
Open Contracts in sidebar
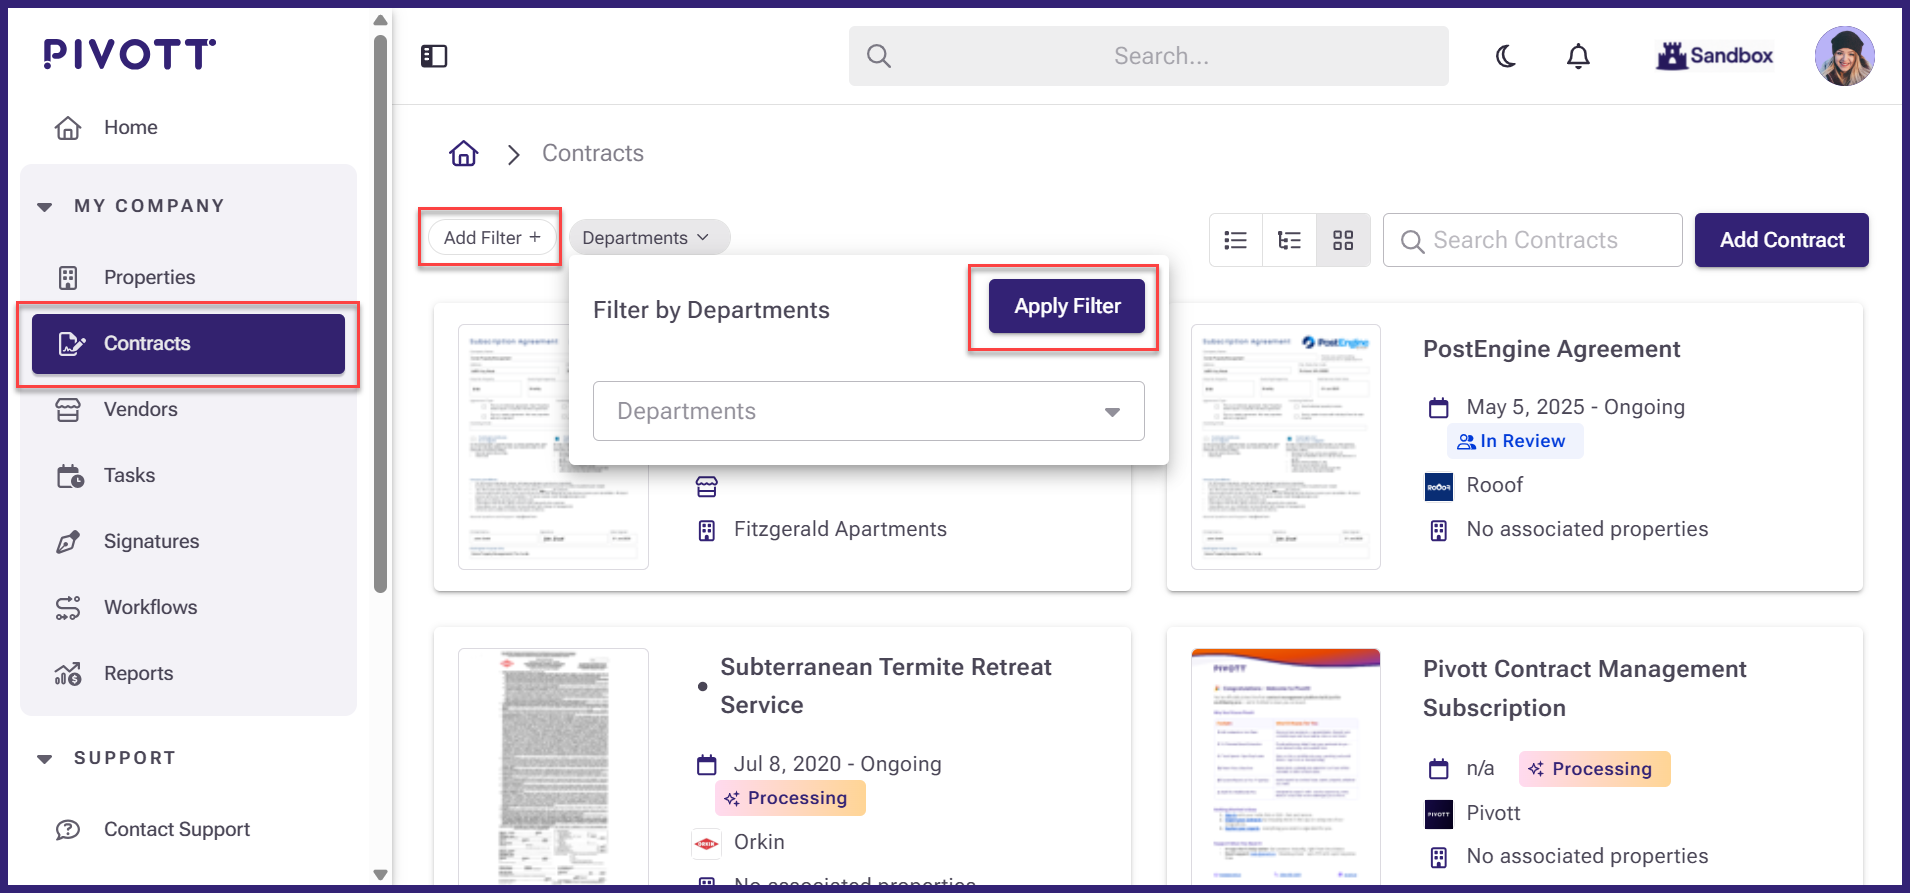tap(188, 343)
